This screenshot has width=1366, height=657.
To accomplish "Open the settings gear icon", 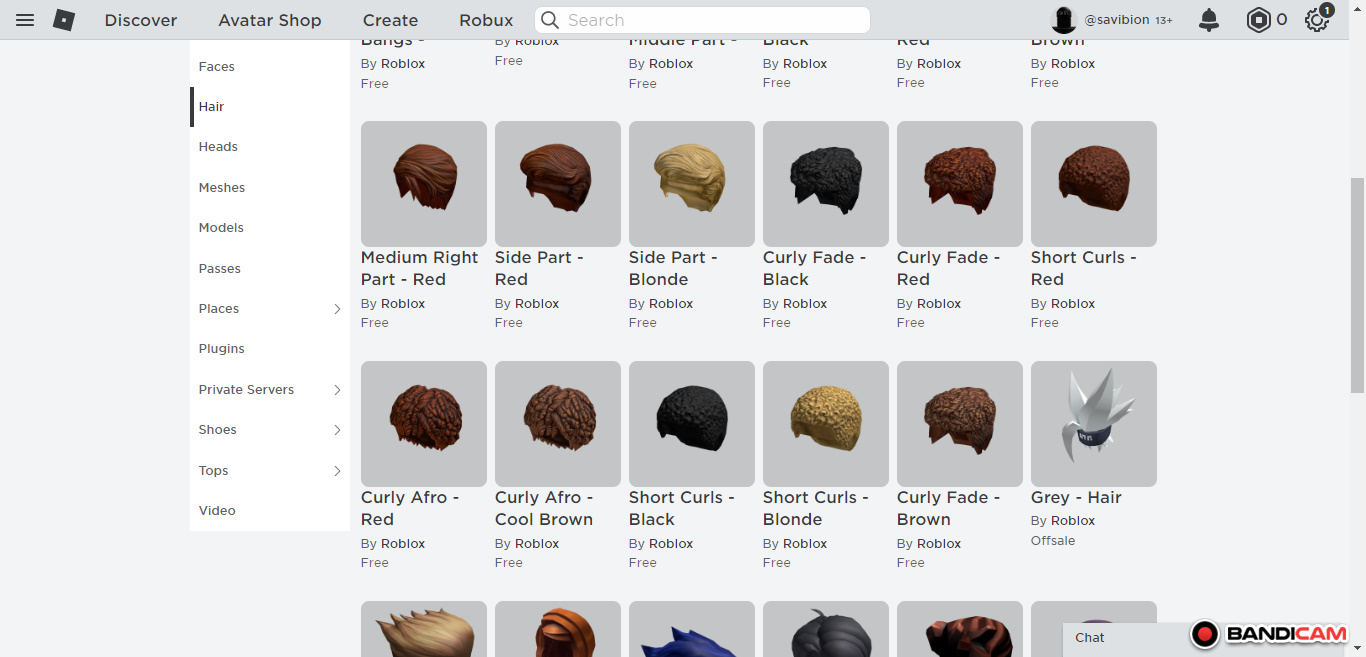I will click(1317, 20).
